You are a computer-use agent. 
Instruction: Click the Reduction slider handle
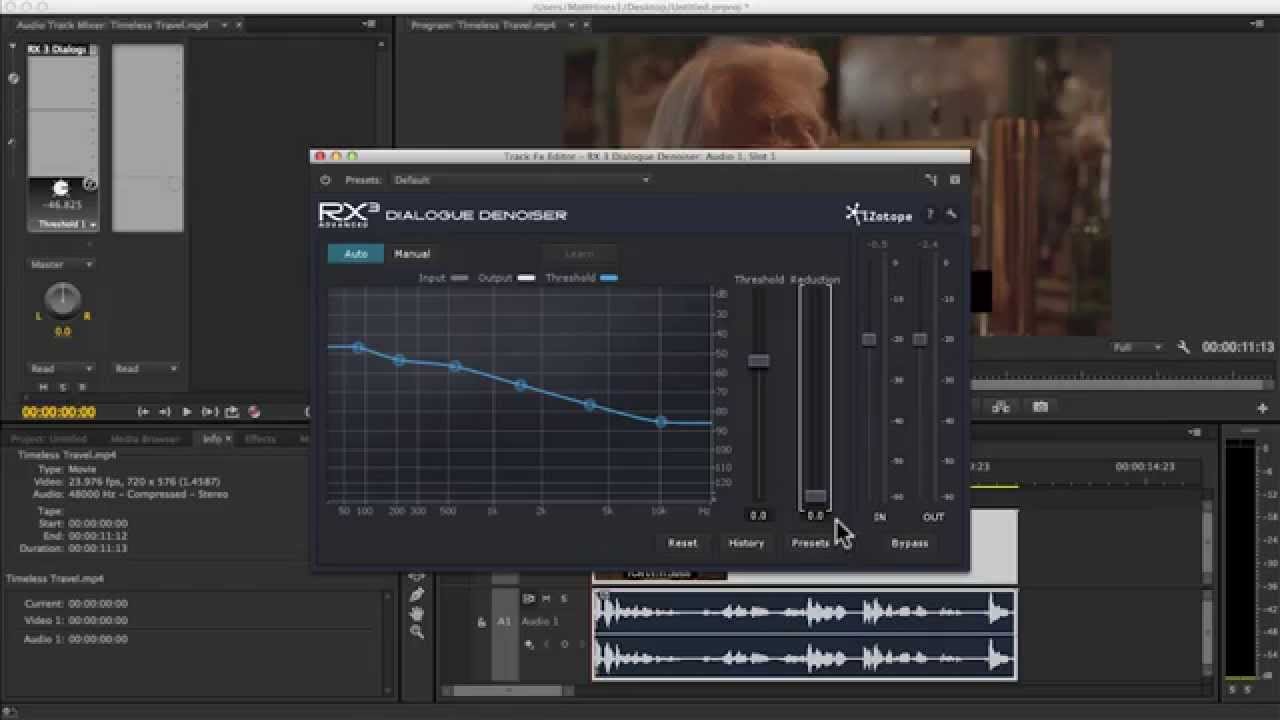pyautogui.click(x=815, y=496)
